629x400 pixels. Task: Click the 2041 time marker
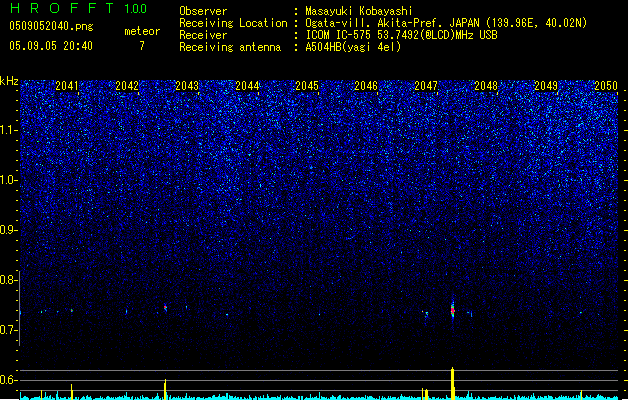pyautogui.click(x=67, y=85)
